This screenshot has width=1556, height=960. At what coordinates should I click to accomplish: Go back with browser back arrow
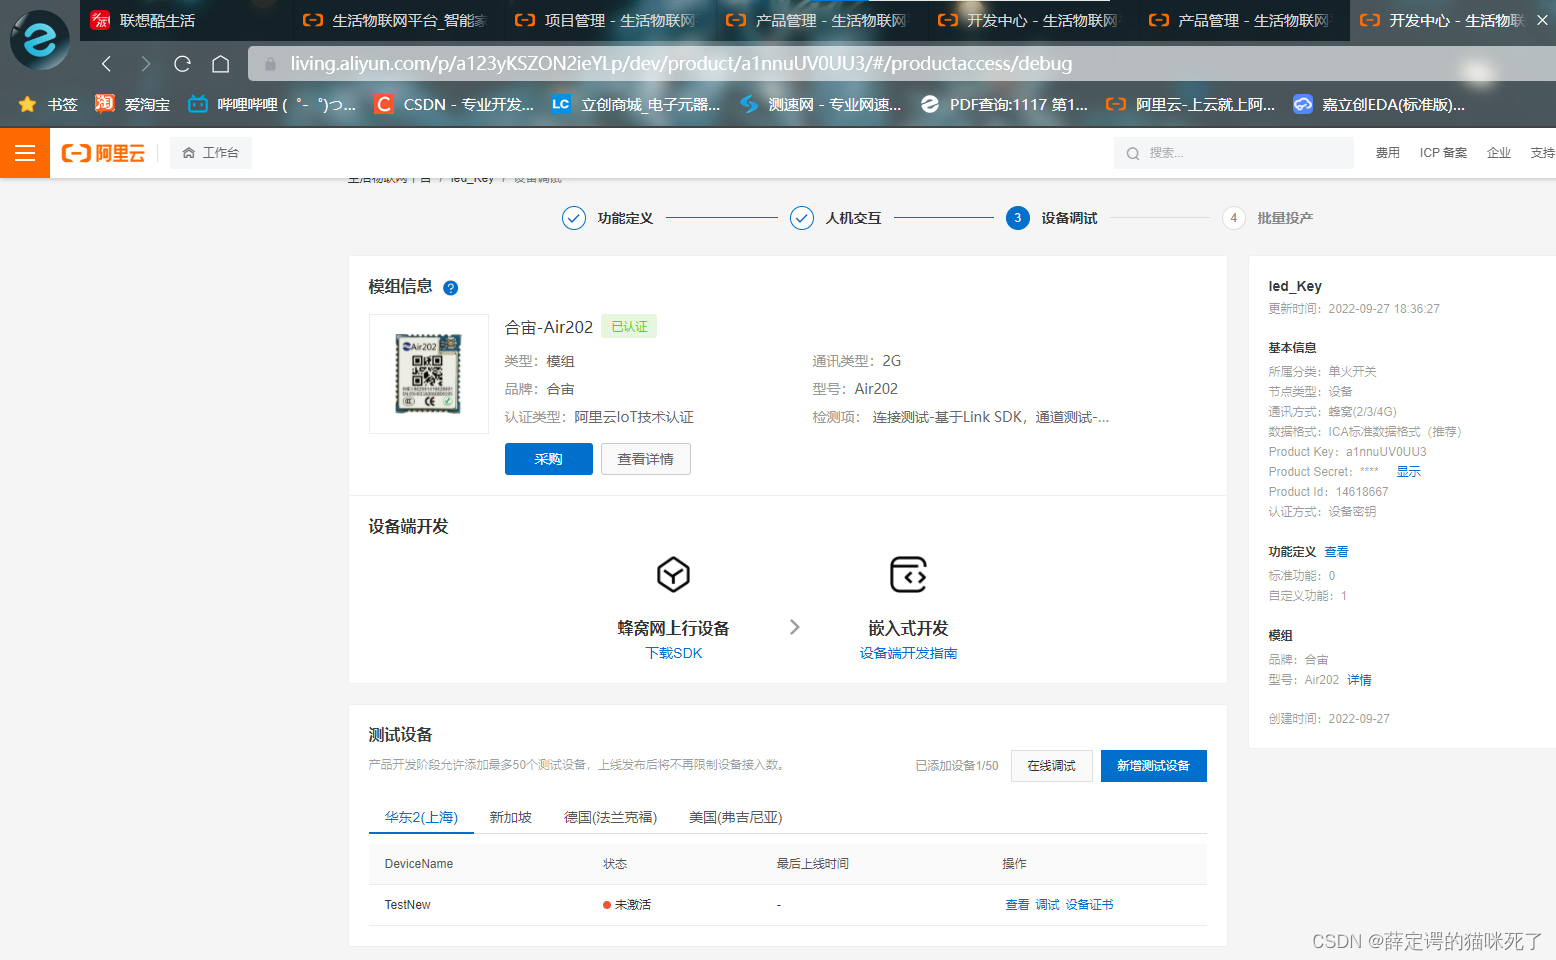pos(107,64)
